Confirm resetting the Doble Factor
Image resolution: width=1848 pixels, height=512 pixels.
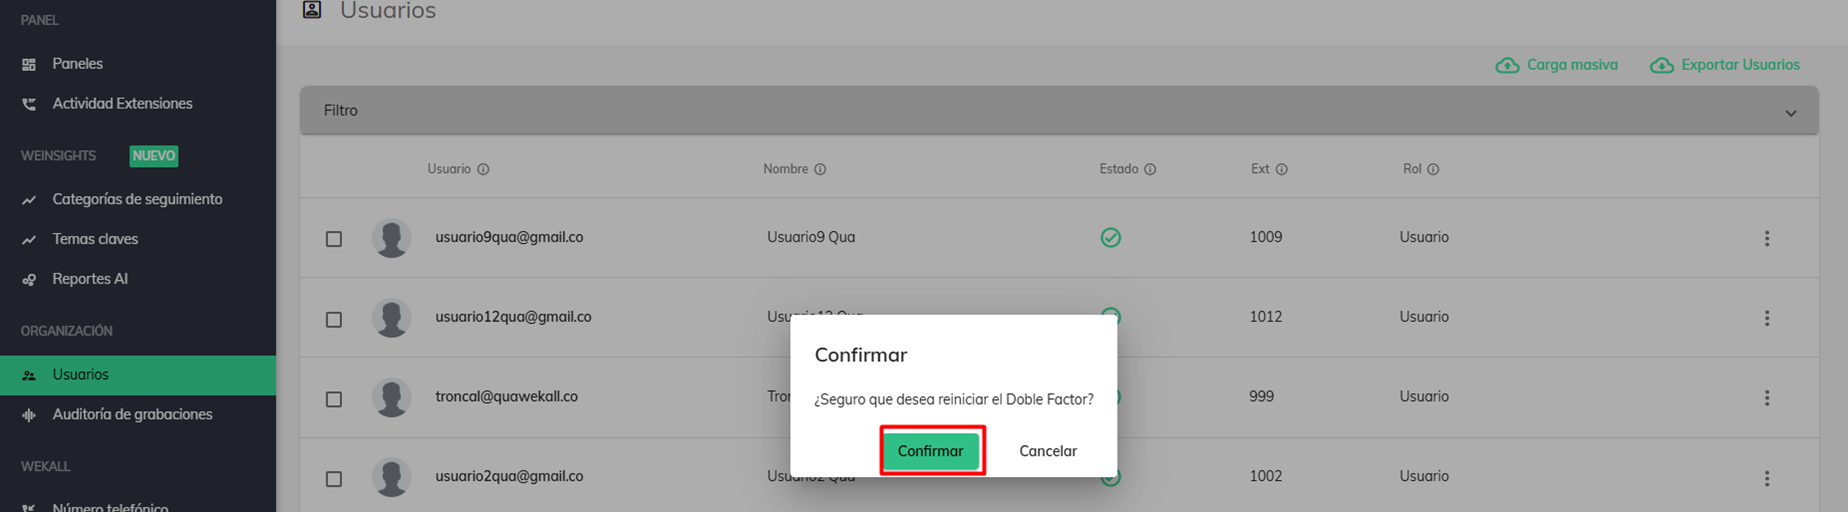click(x=931, y=451)
